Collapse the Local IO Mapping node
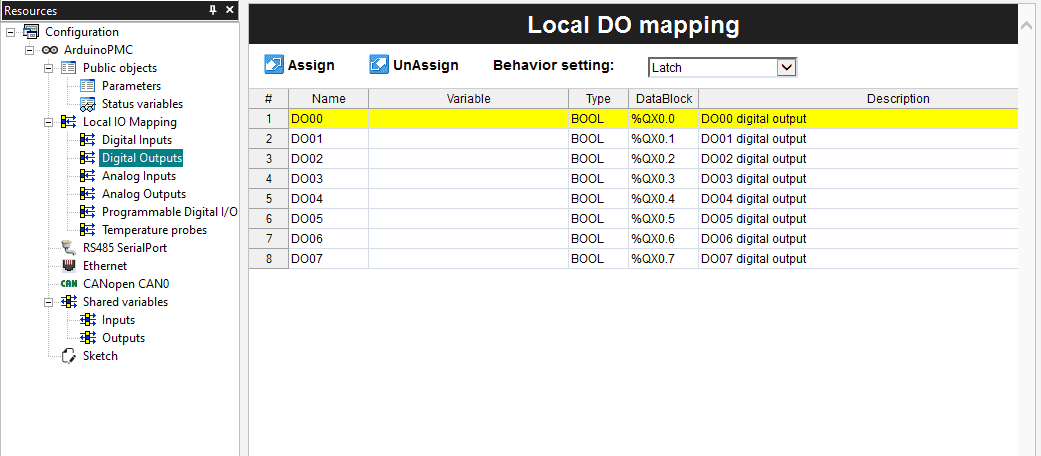This screenshot has width=1041, height=456. (x=48, y=122)
